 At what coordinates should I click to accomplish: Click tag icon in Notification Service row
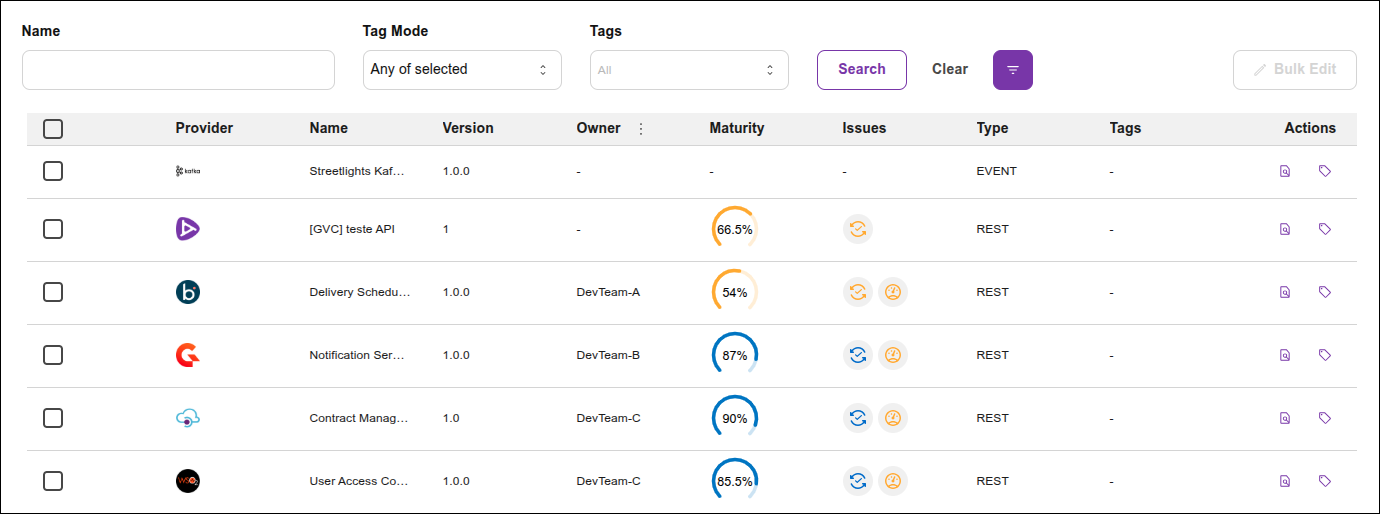(1325, 355)
